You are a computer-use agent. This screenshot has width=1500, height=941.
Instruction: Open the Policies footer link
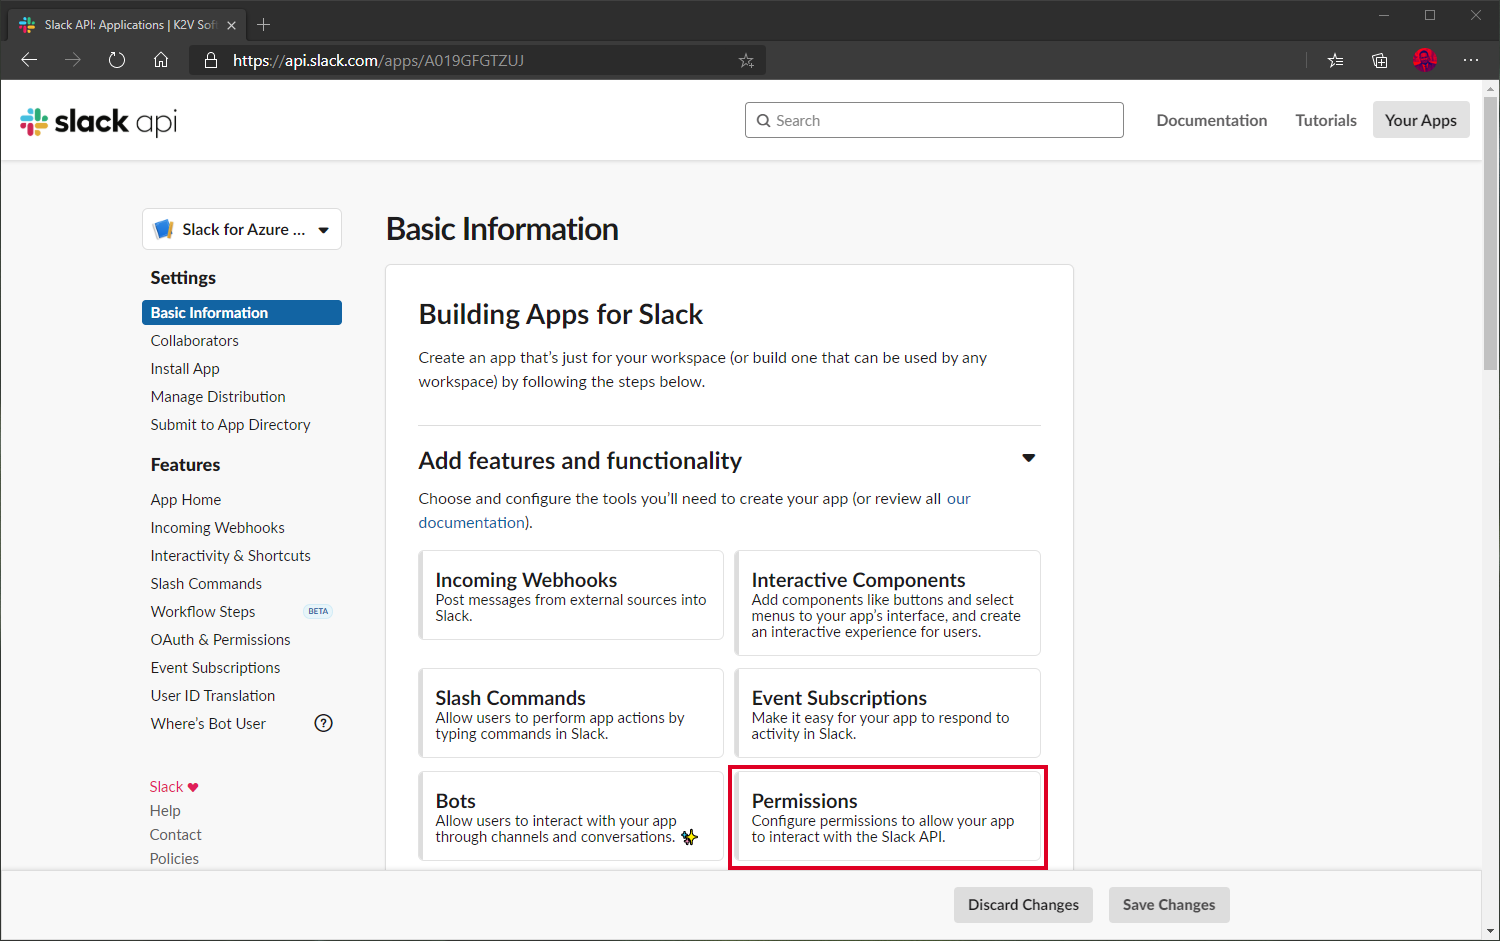[x=174, y=859]
